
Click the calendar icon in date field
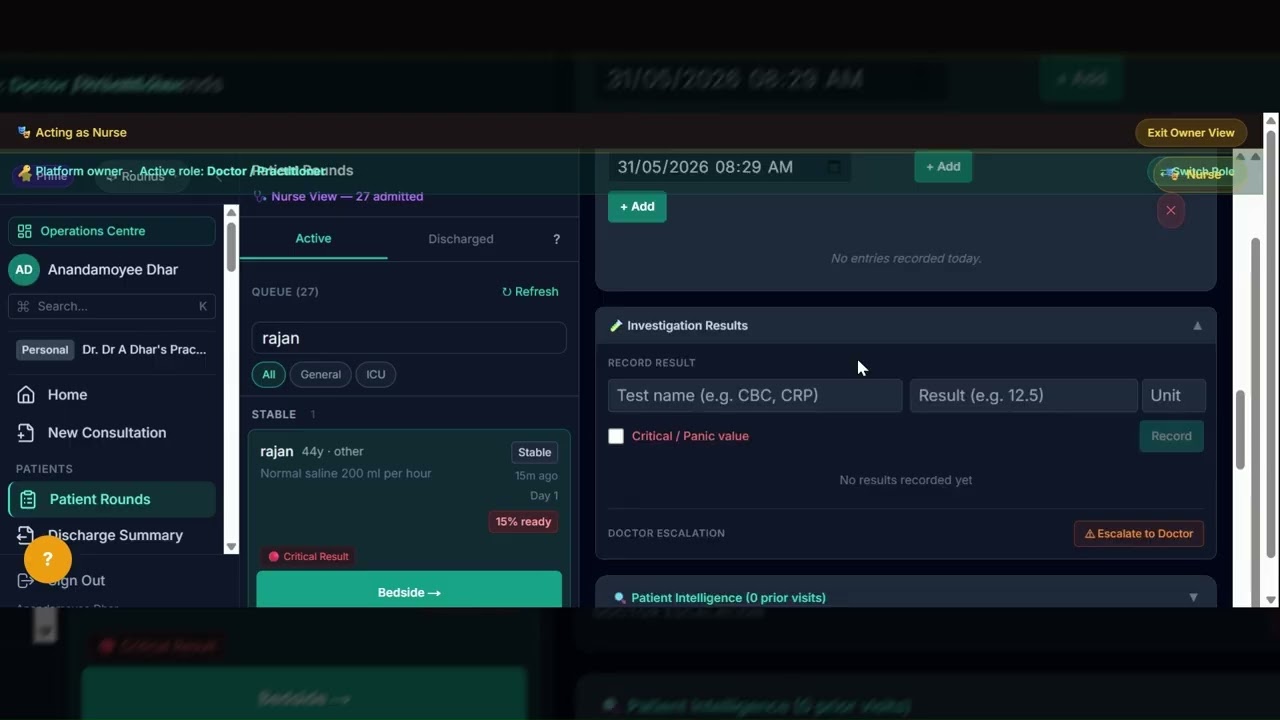834,167
